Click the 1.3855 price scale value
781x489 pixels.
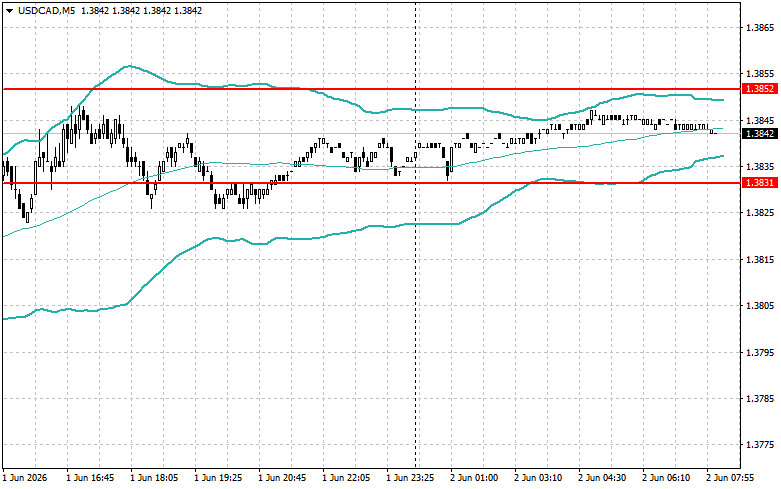tap(760, 74)
